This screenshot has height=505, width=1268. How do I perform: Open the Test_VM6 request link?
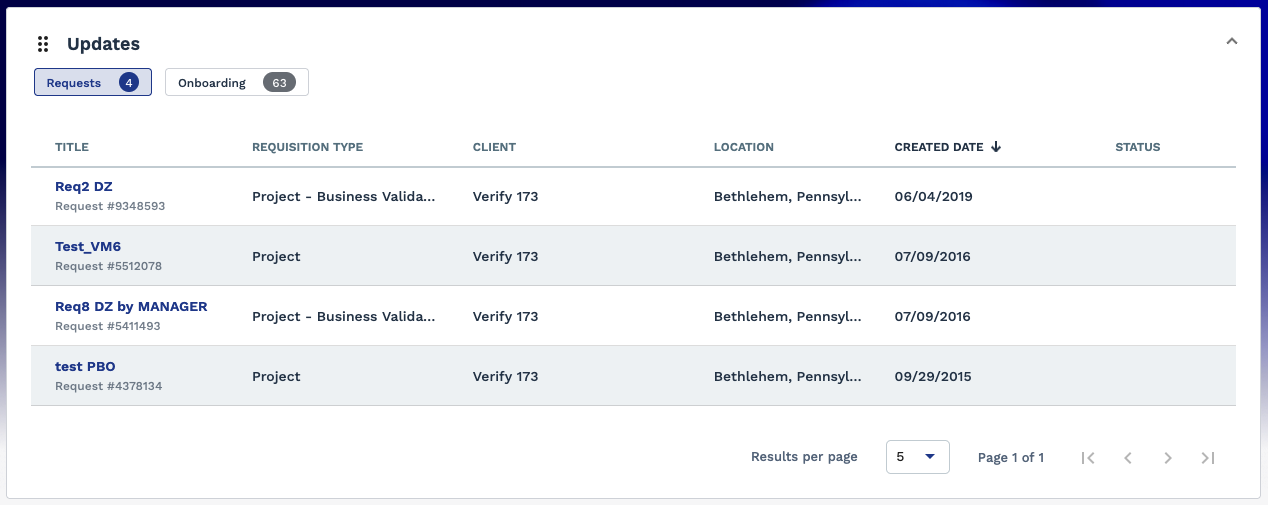click(x=88, y=247)
